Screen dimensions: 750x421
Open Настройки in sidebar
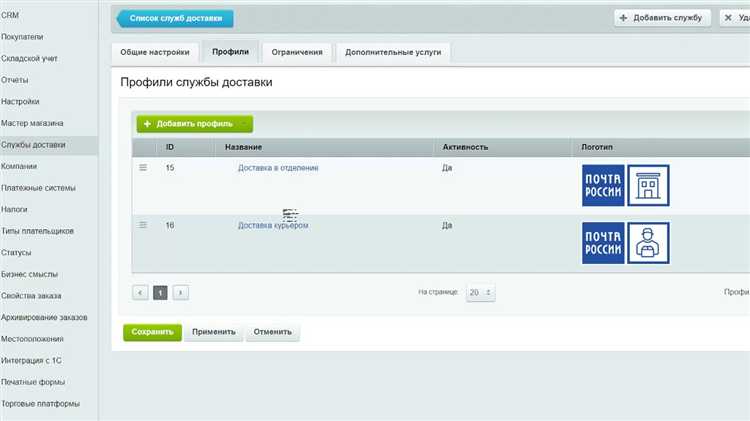(20, 101)
